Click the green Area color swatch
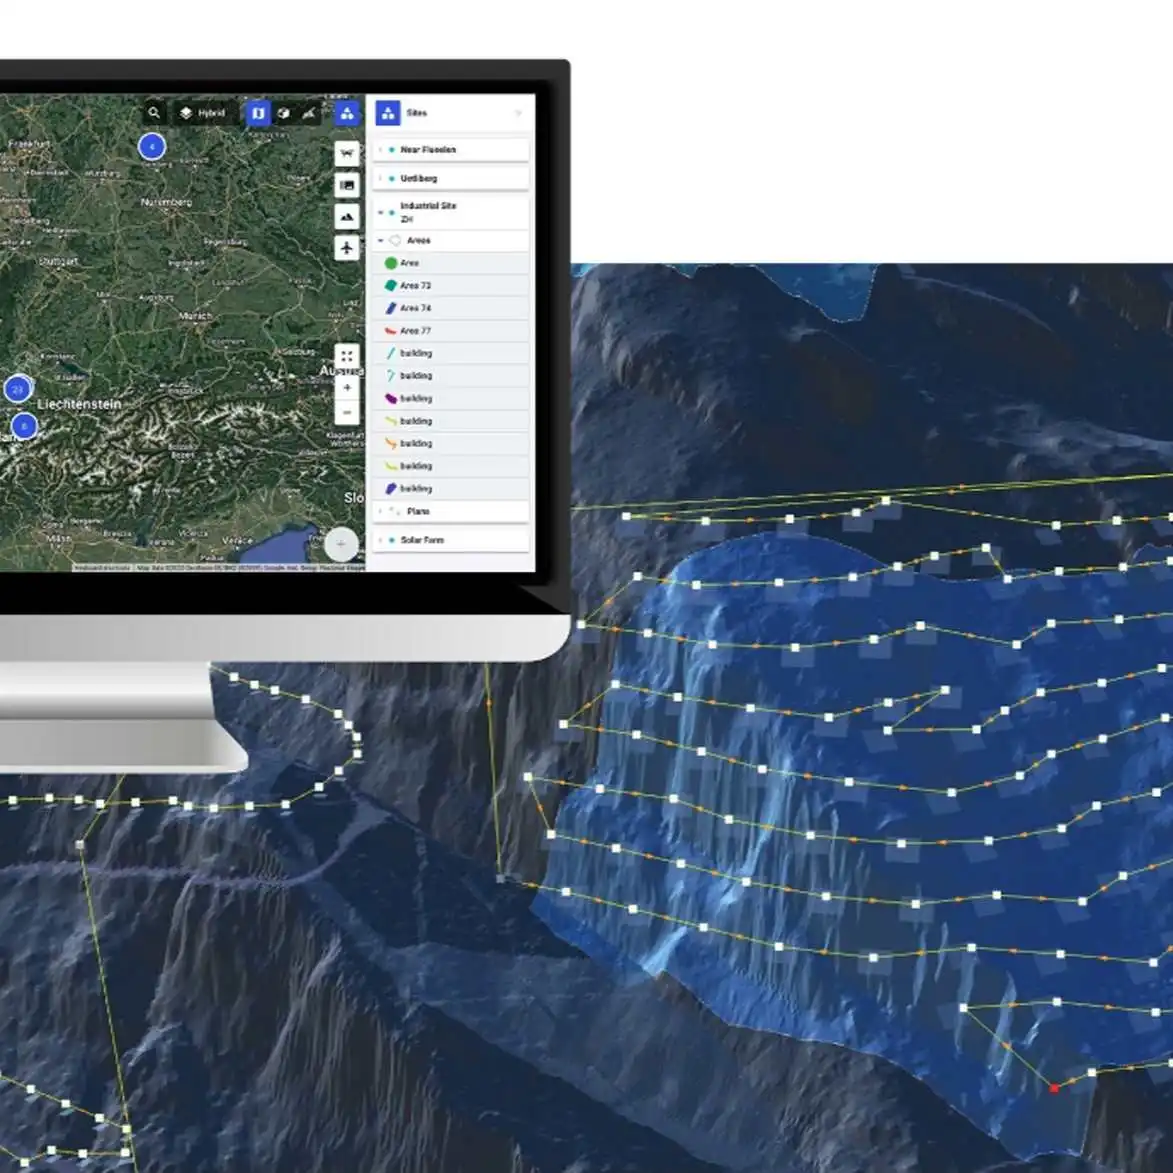 [391, 263]
